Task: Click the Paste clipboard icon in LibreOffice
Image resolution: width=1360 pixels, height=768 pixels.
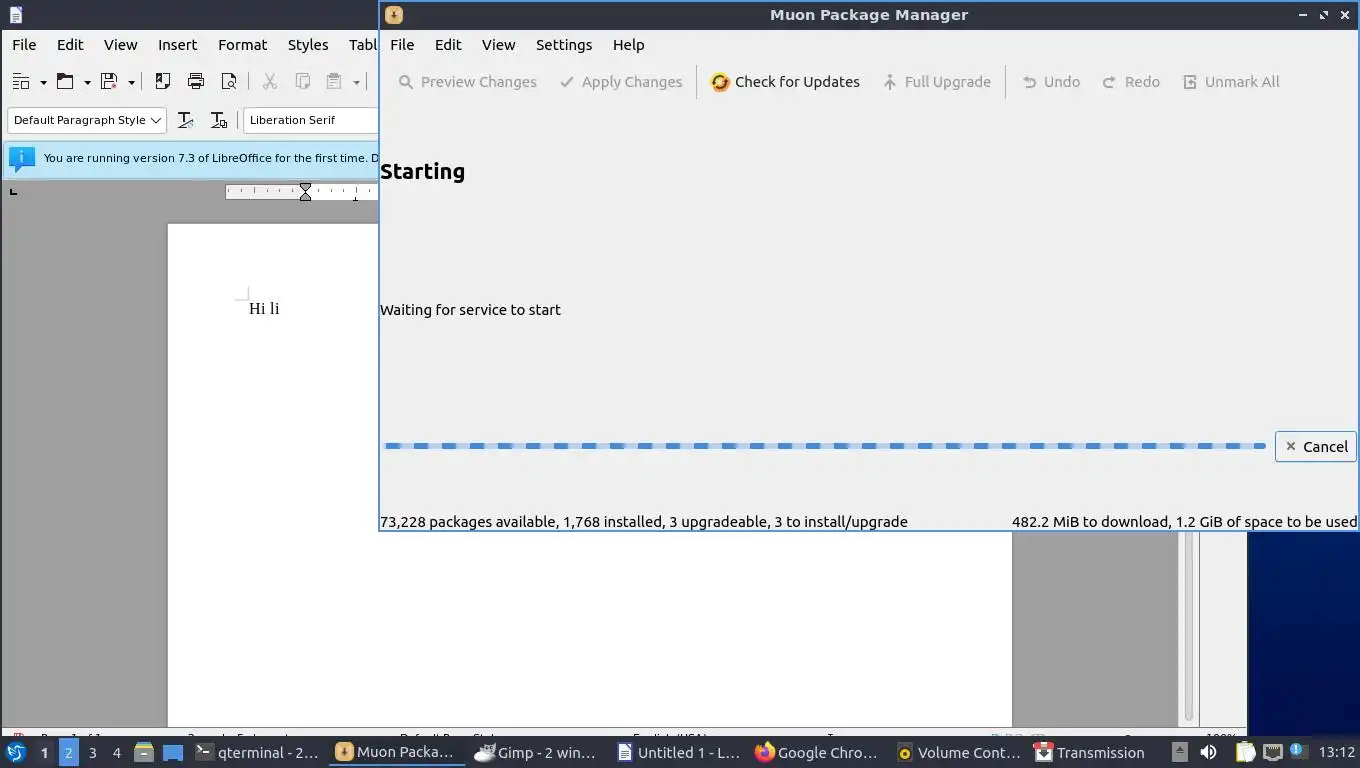Action: coord(334,82)
